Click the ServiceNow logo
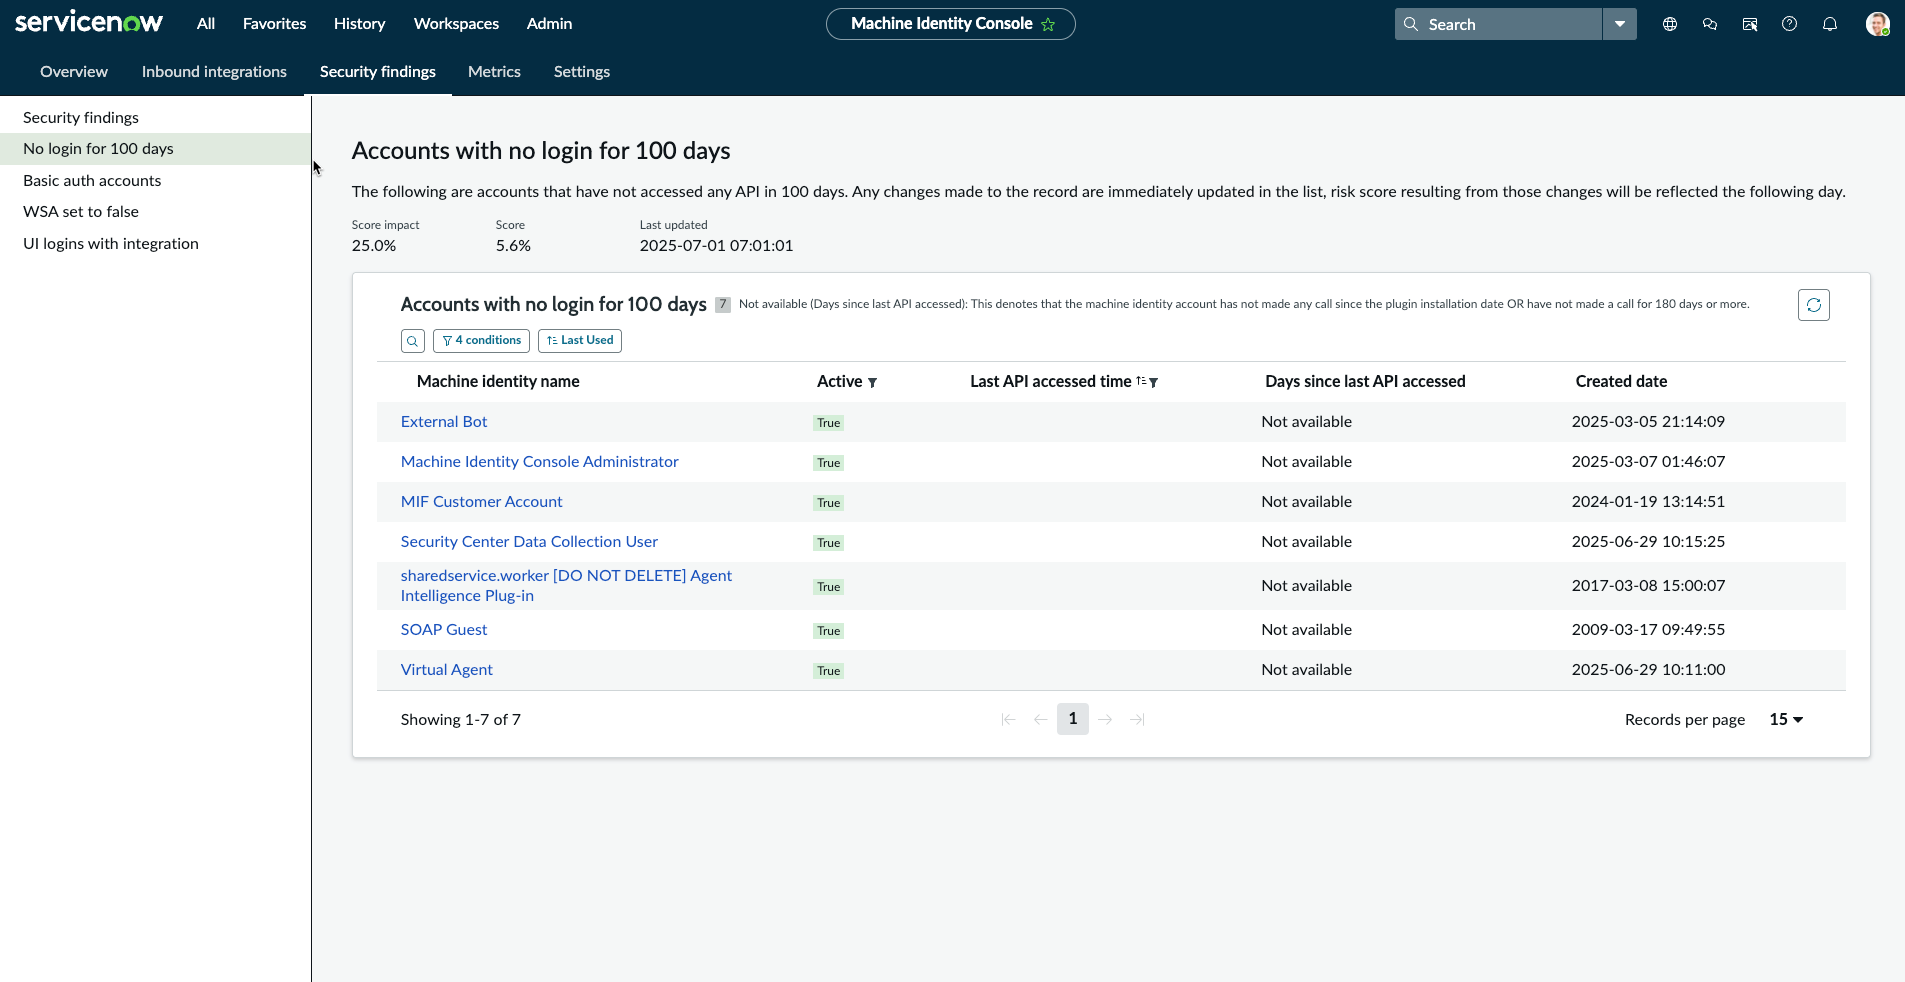Image resolution: width=1905 pixels, height=982 pixels. click(89, 22)
